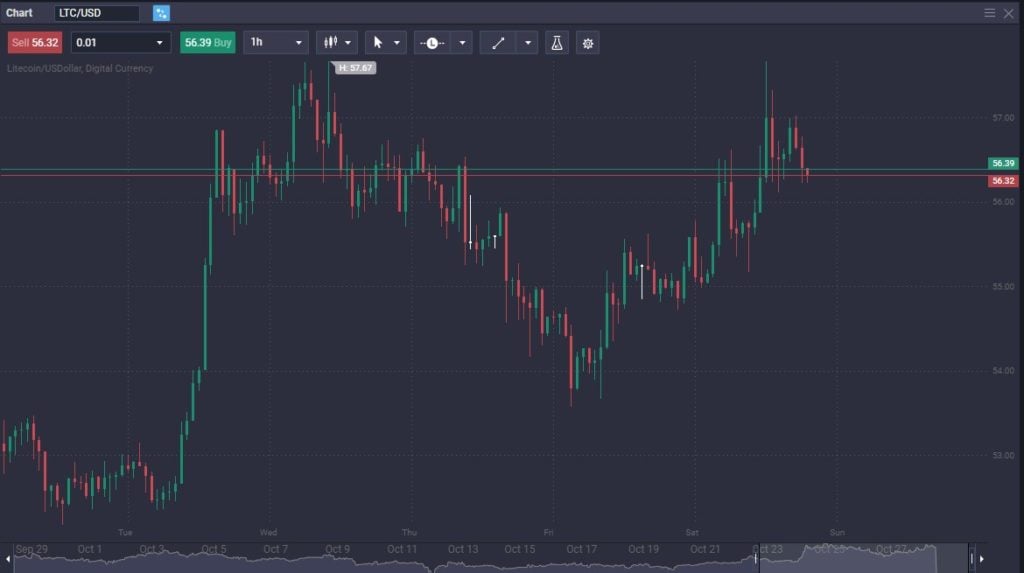Click the red 56.32 price tag
The height and width of the screenshot is (573, 1024).
[x=1002, y=180]
